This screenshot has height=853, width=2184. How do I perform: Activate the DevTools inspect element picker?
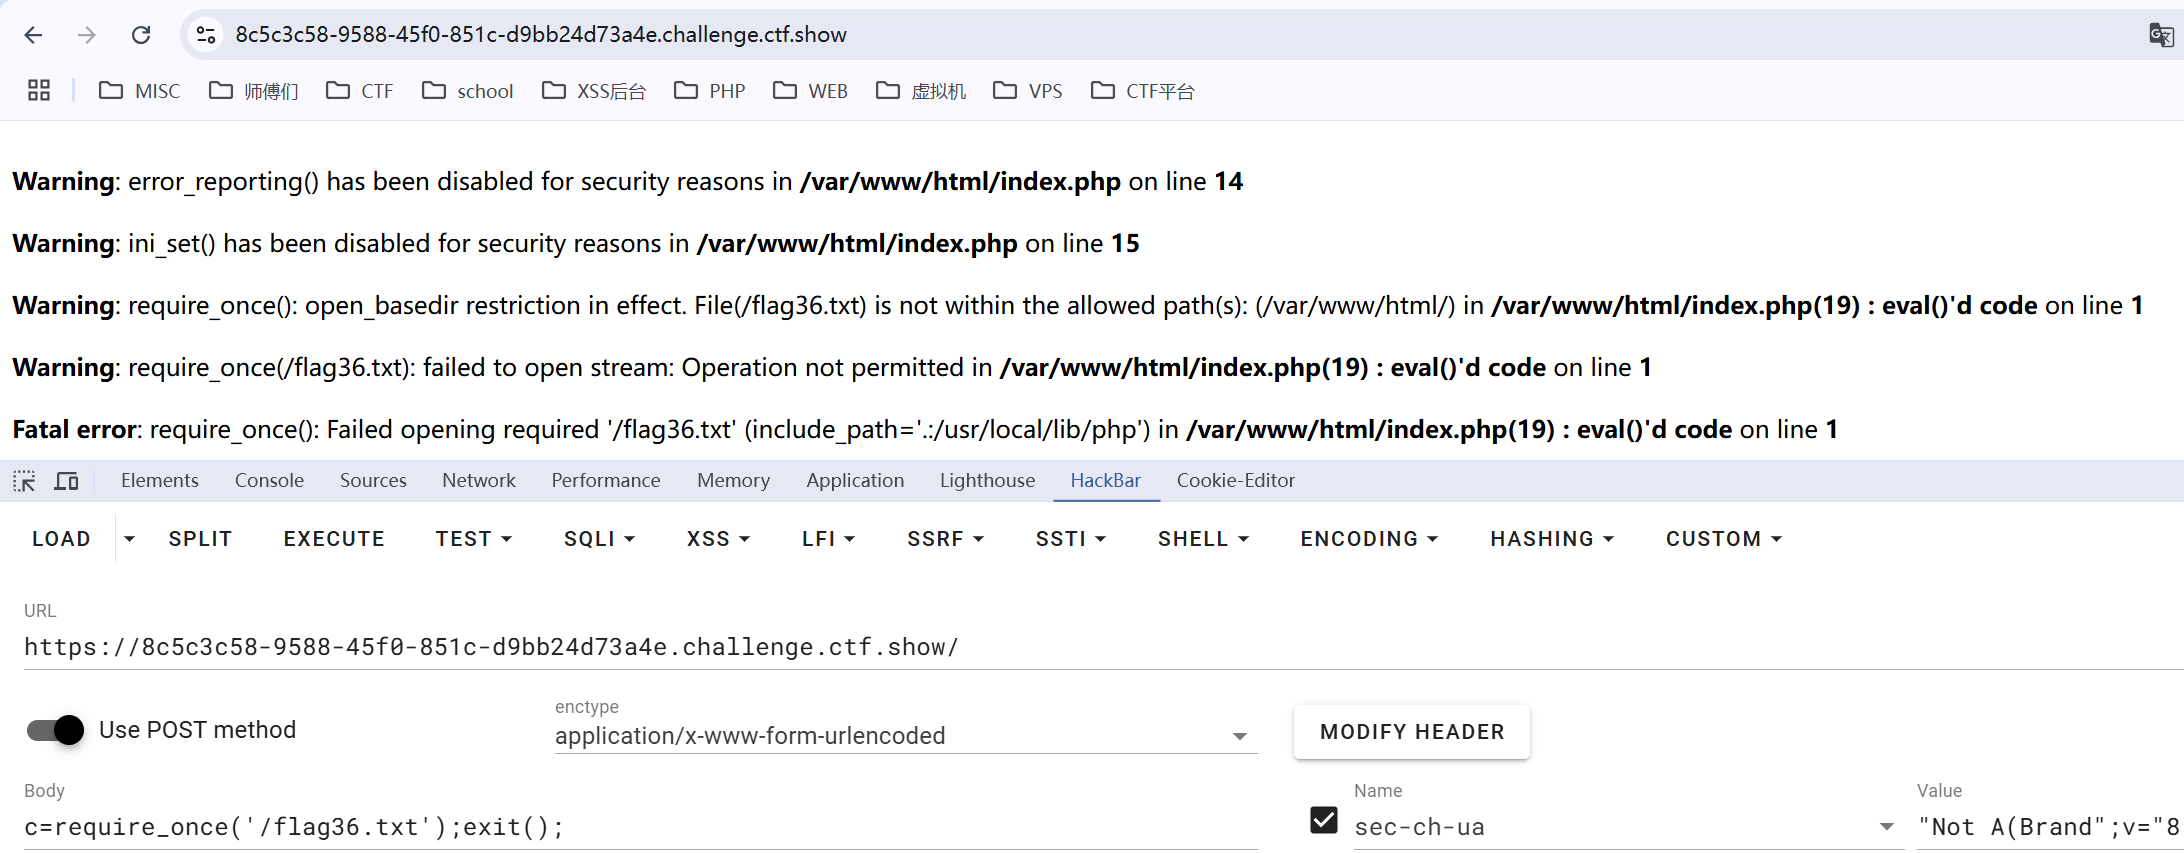(24, 481)
